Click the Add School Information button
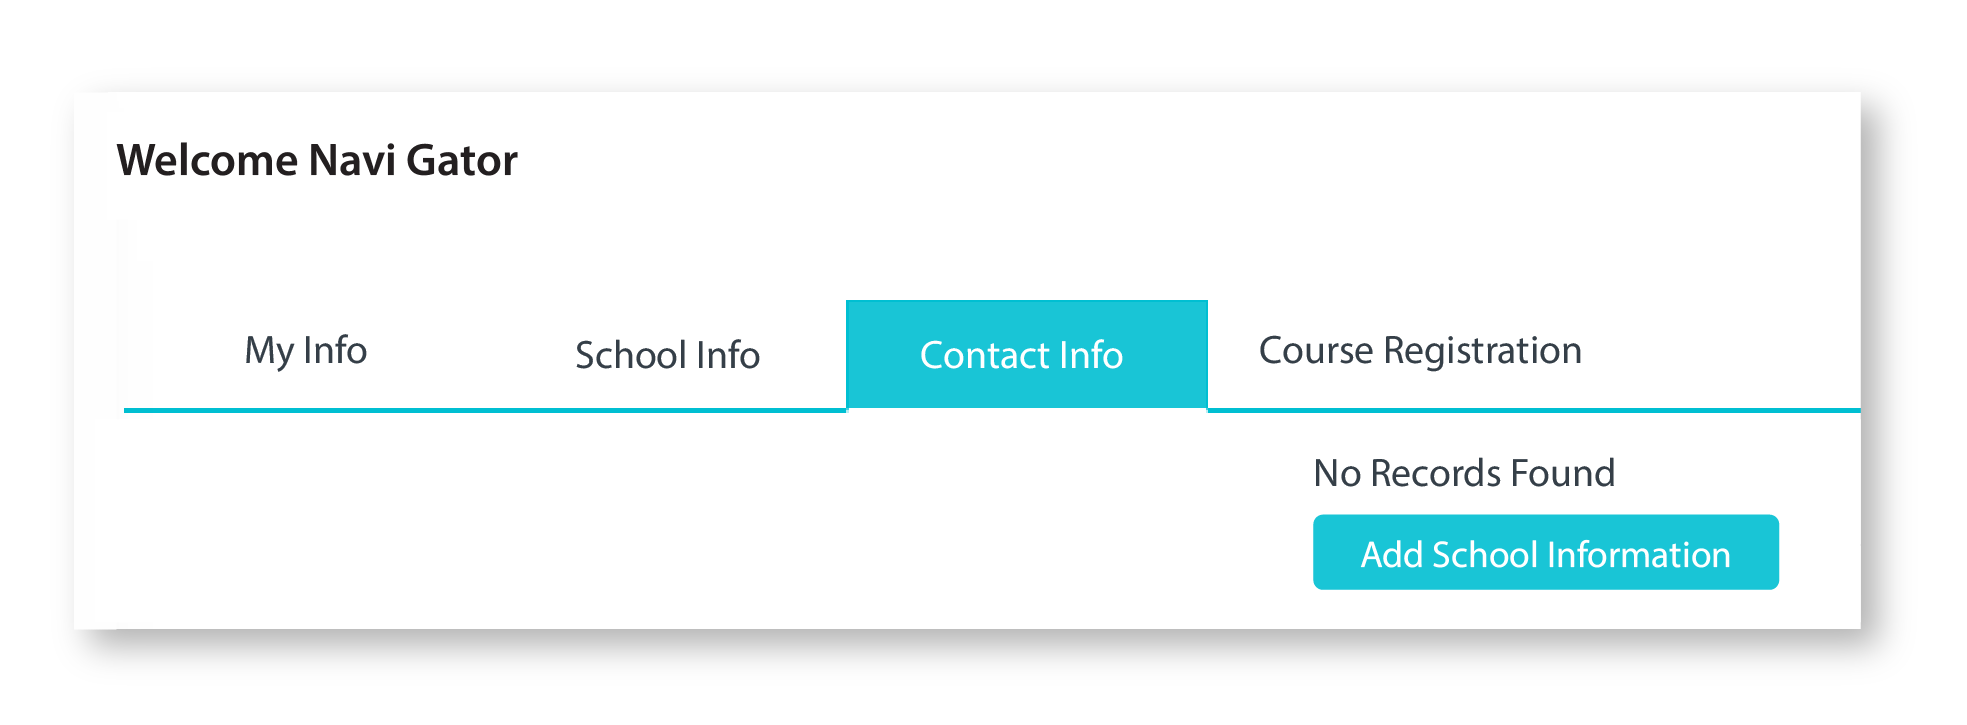1967x725 pixels. 1545,553
